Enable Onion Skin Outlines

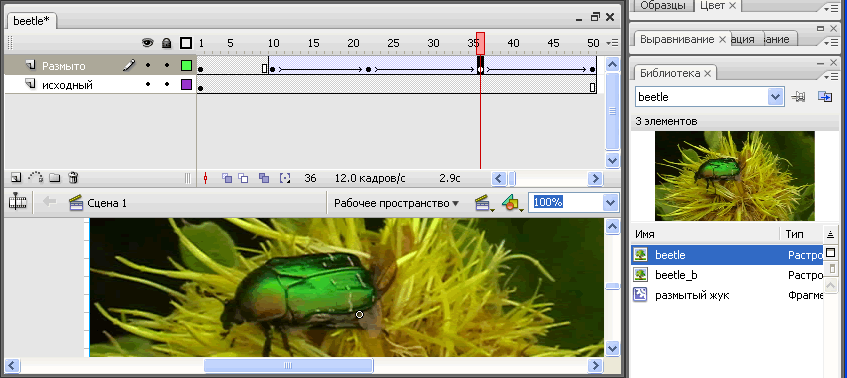click(244, 178)
